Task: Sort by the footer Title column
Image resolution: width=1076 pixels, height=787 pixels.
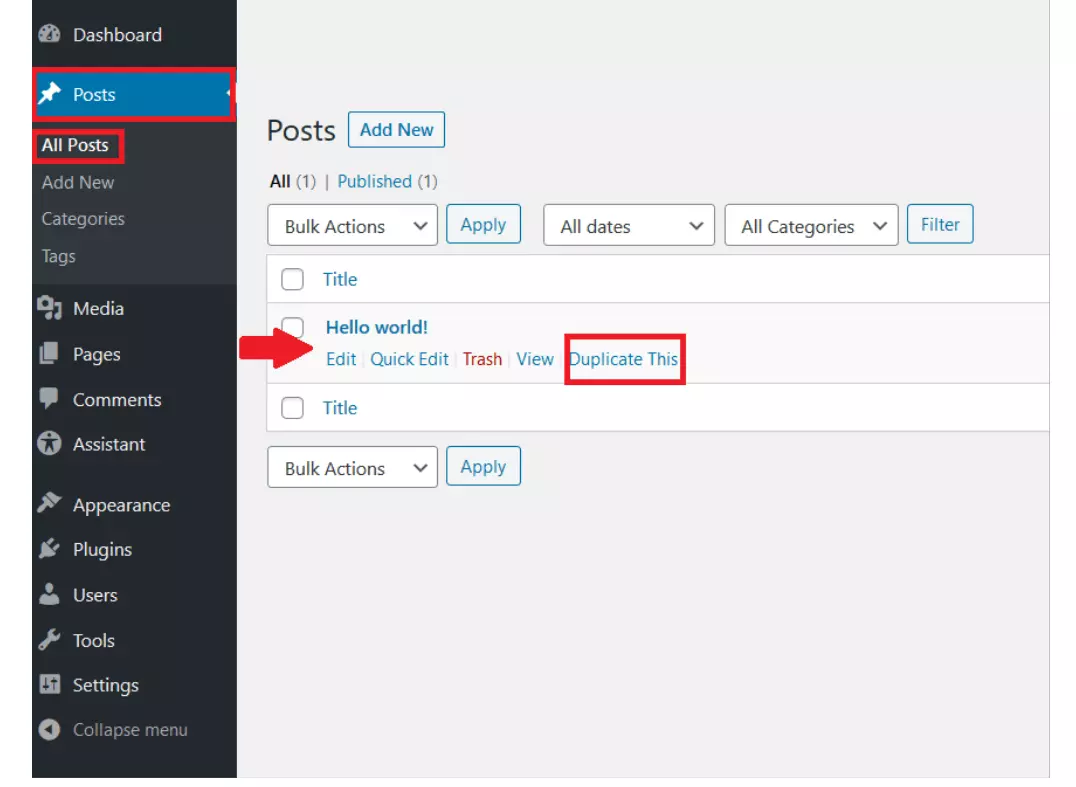Action: click(340, 408)
